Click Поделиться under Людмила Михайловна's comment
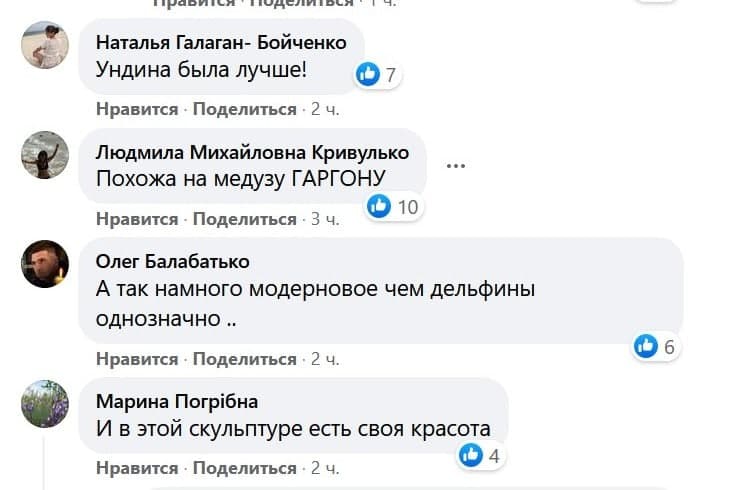Image resolution: width=740 pixels, height=490 pixels. (245, 219)
